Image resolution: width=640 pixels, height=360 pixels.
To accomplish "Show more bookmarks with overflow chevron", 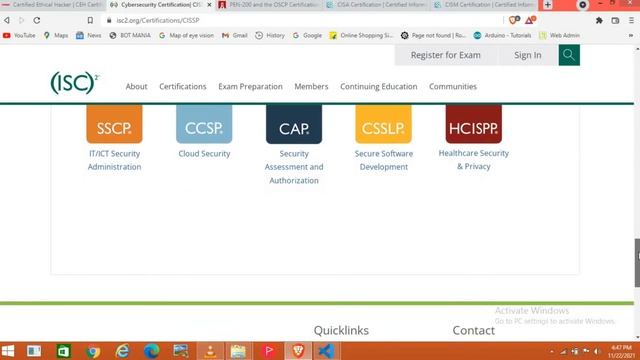I will (631, 36).
